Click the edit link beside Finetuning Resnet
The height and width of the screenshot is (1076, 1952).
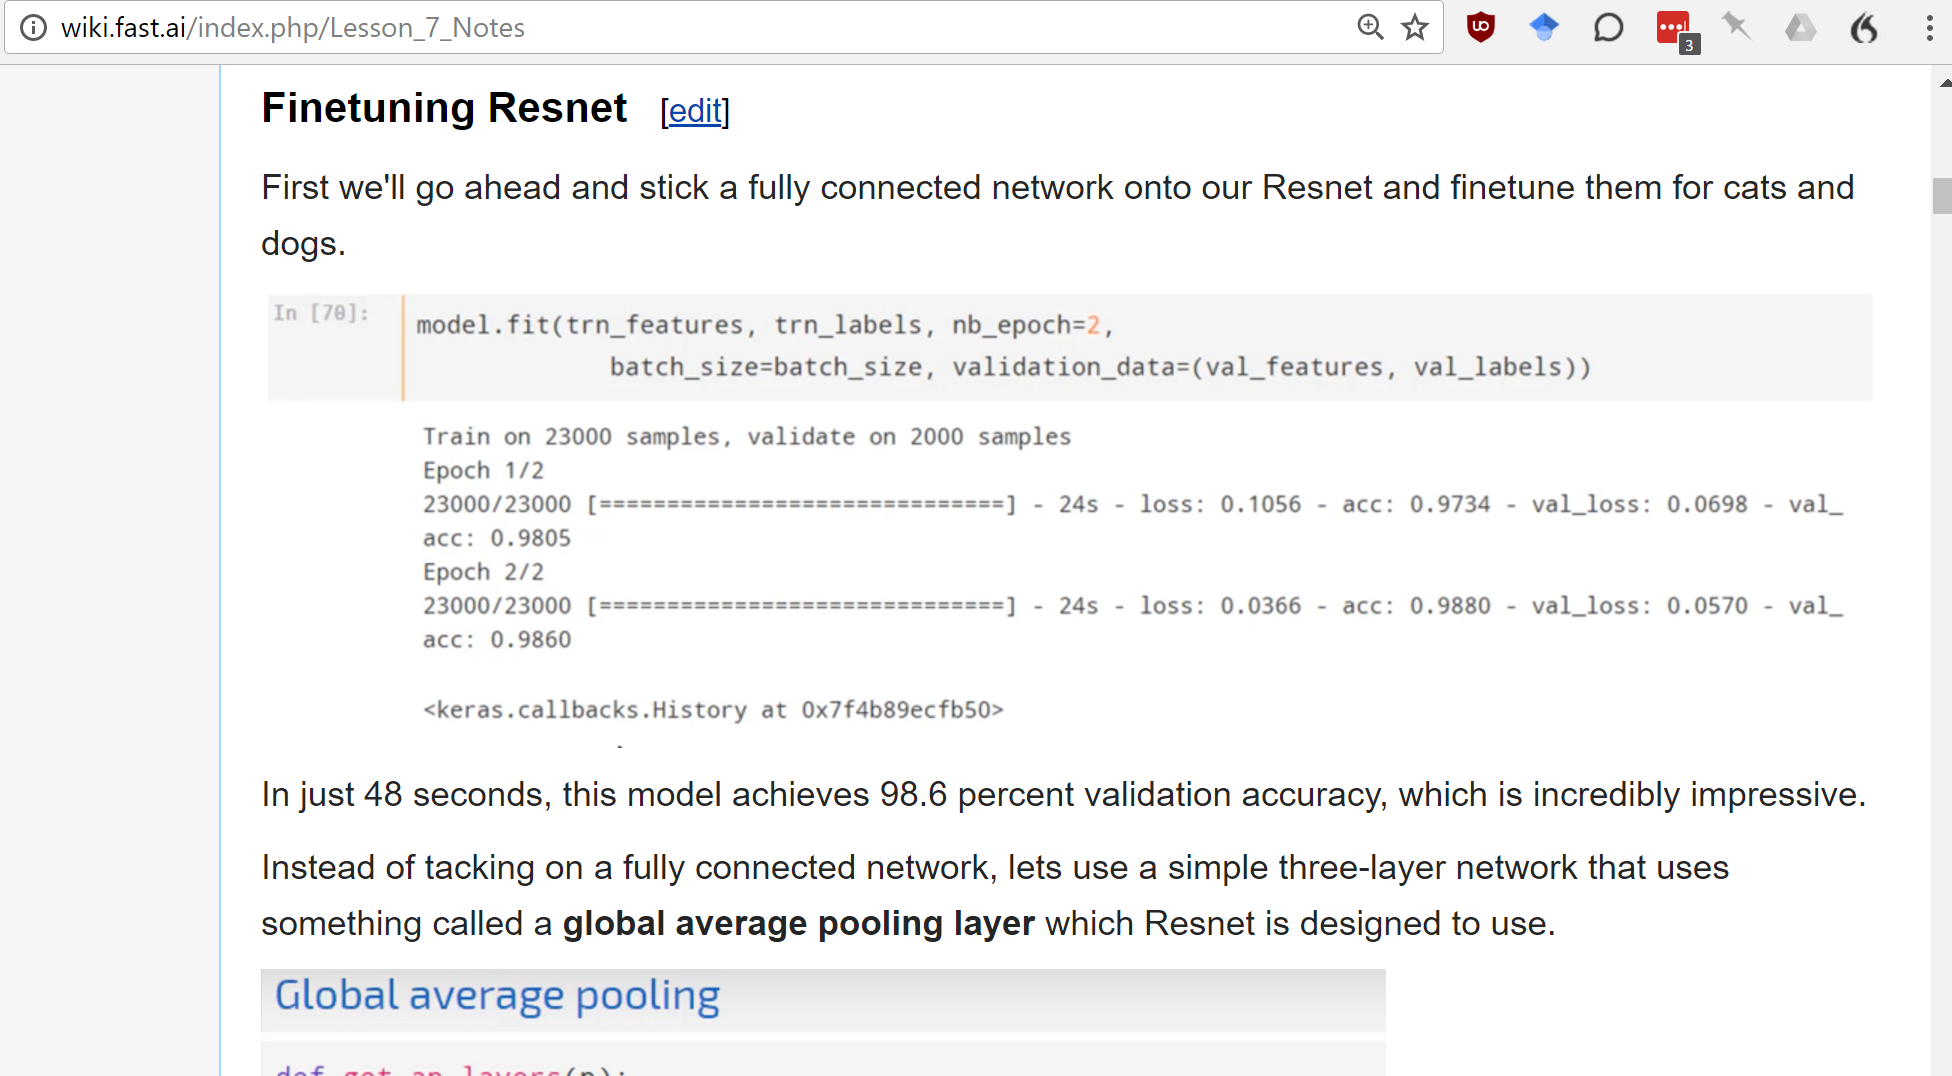tap(695, 111)
